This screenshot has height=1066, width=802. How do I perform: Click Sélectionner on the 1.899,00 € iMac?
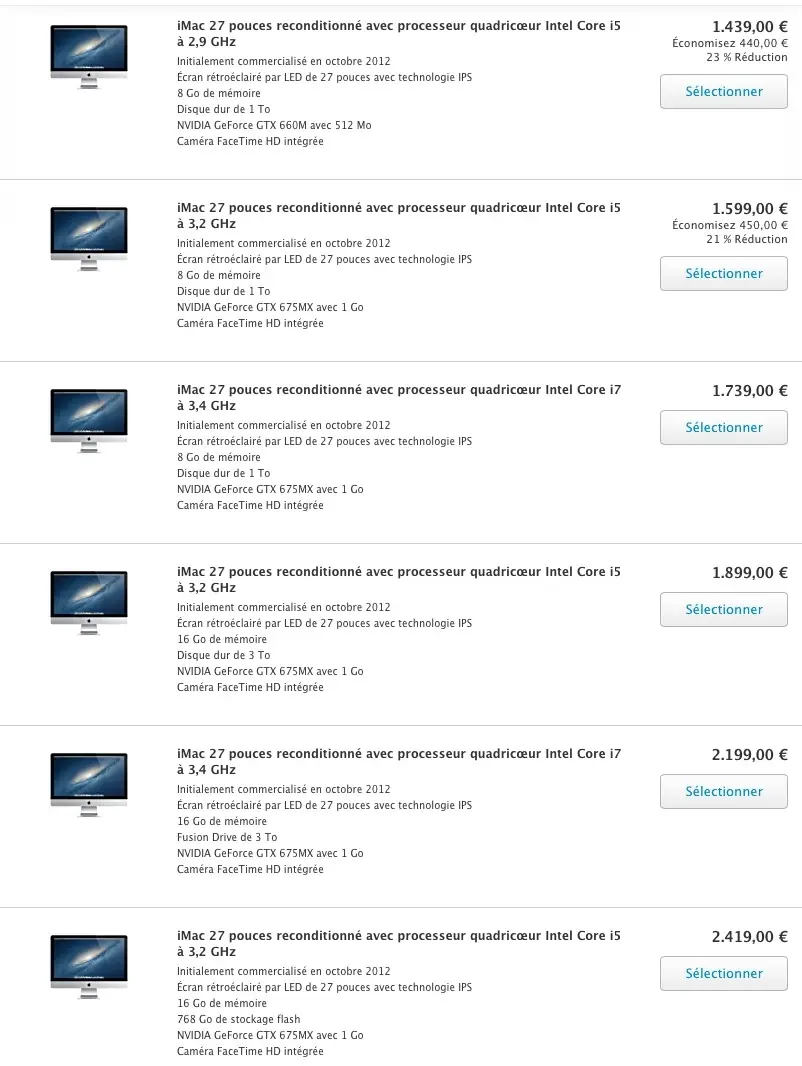click(x=723, y=609)
